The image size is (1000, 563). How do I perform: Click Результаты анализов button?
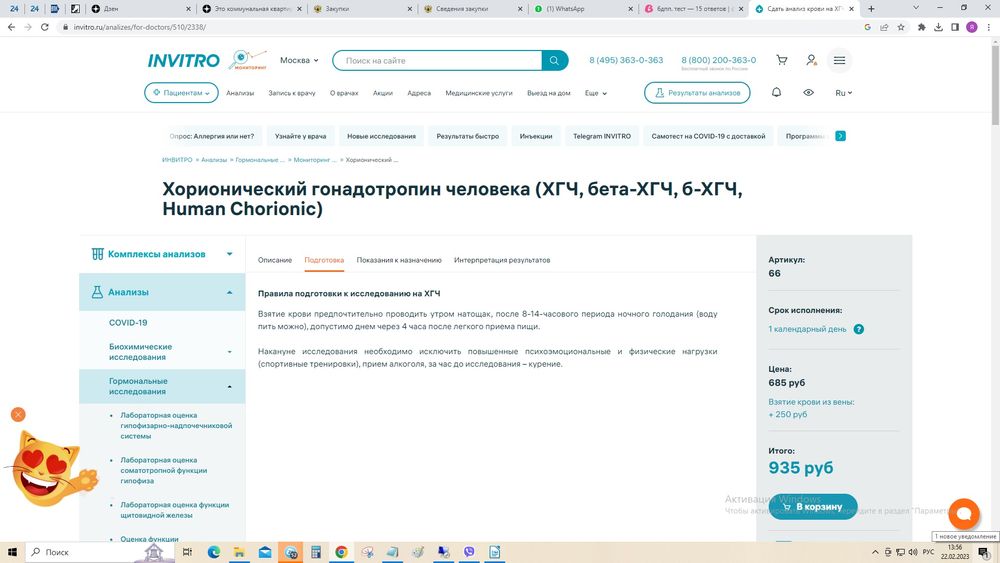(x=697, y=92)
